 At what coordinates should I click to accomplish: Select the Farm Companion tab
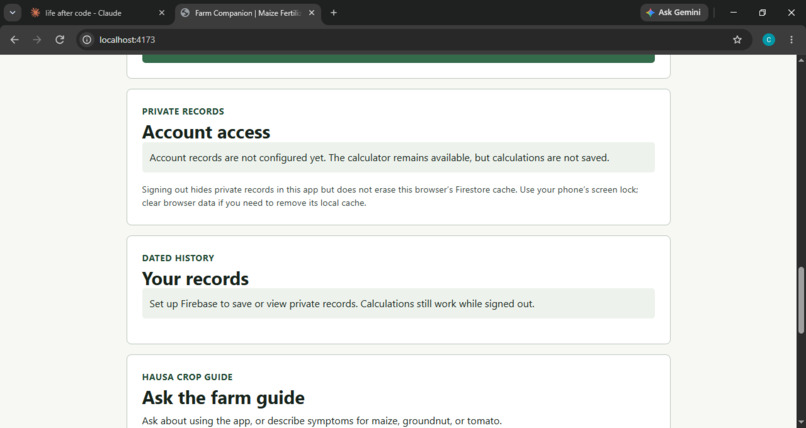coord(248,13)
